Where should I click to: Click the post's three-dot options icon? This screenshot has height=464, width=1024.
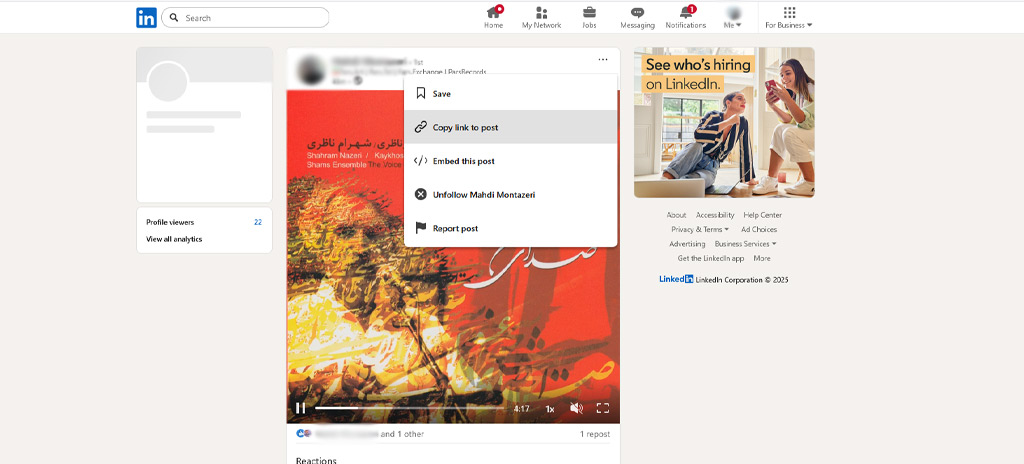point(603,60)
